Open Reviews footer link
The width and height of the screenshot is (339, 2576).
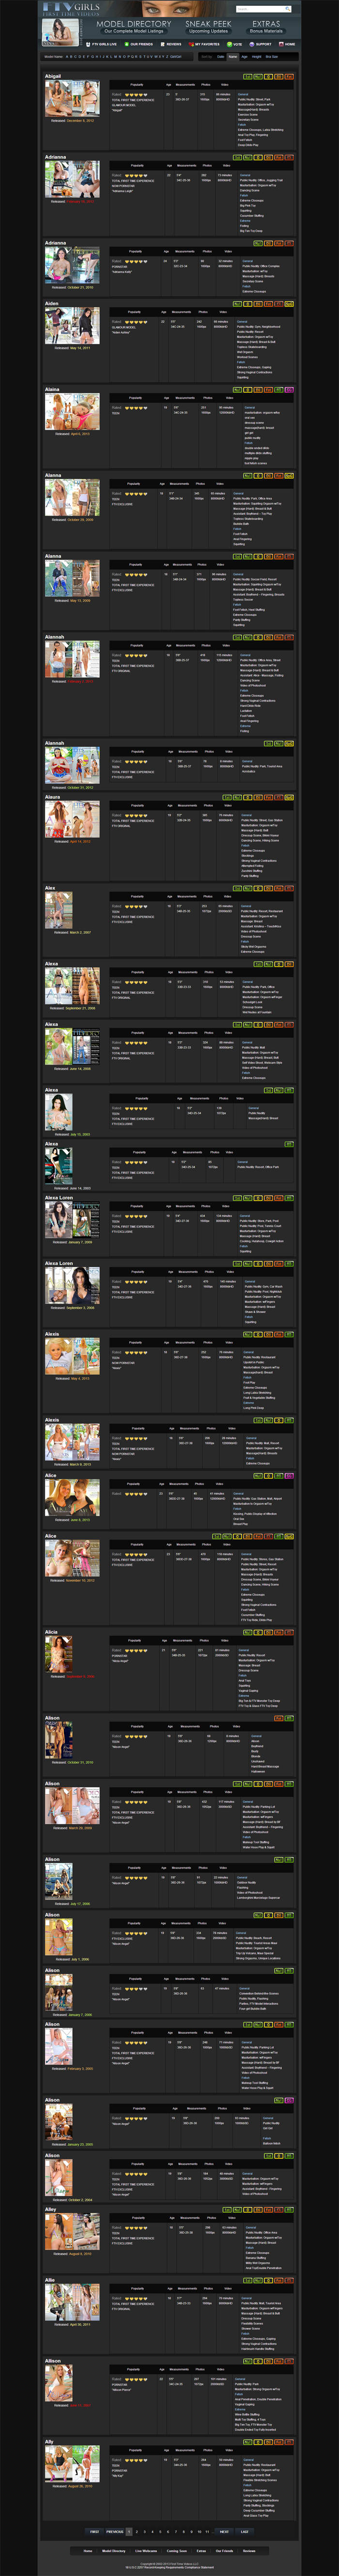250,2551
